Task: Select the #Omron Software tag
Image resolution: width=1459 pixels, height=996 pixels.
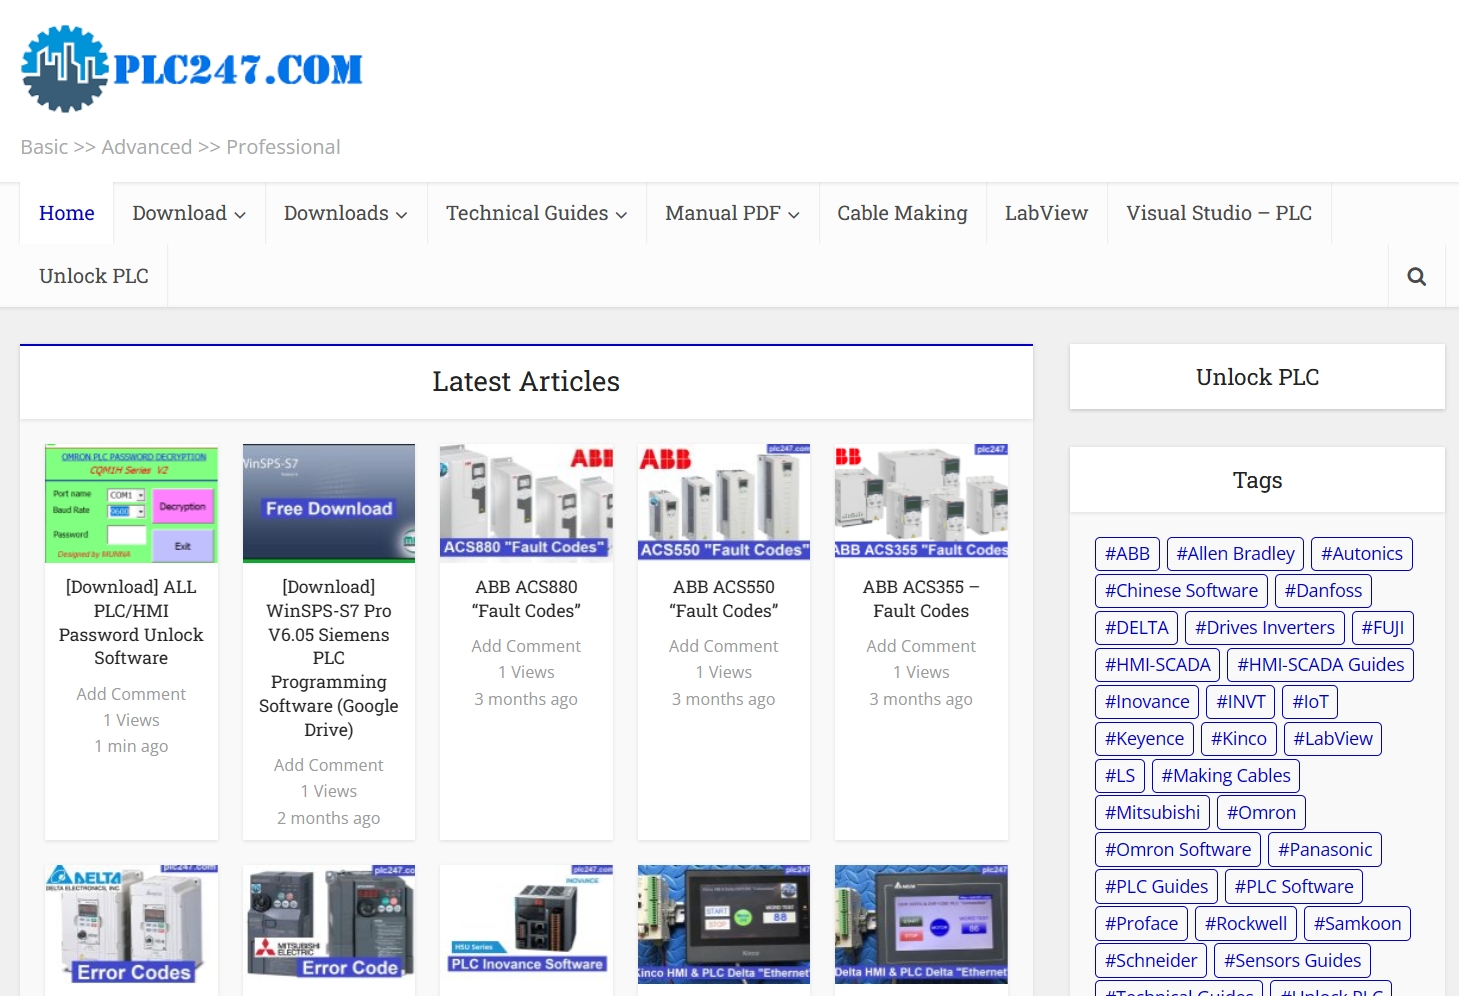Action: (x=1178, y=850)
